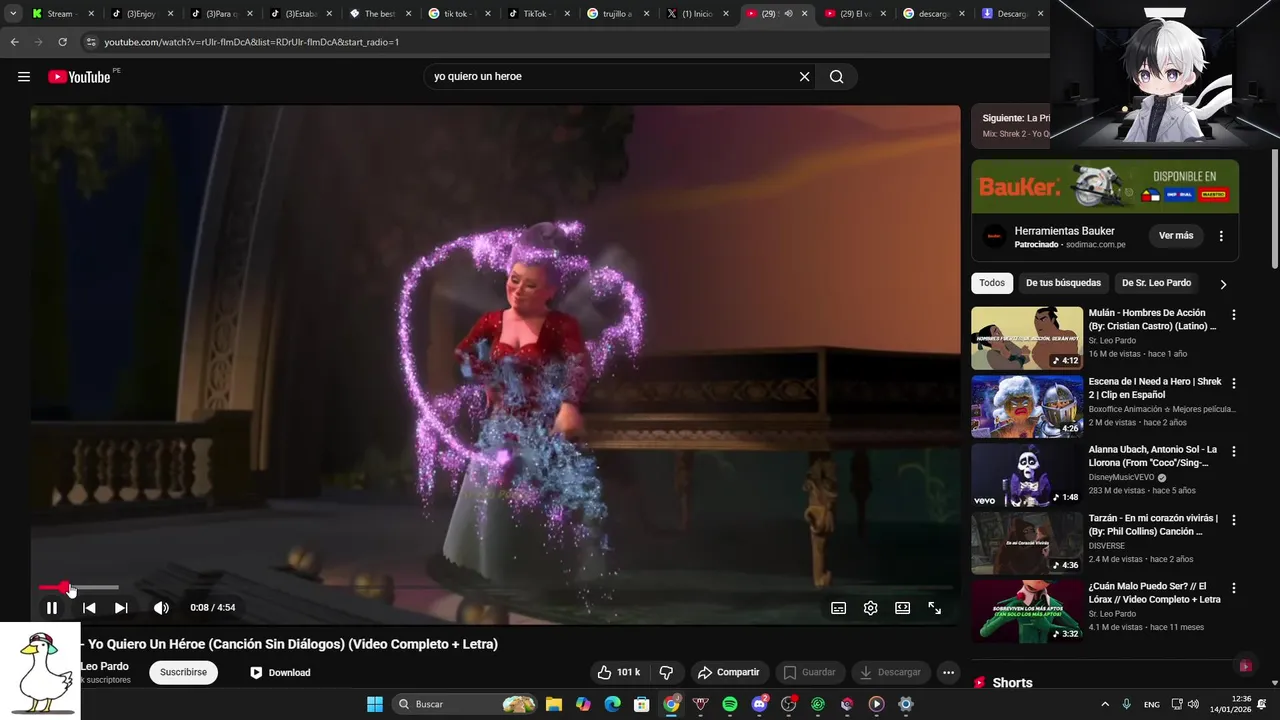The image size is (1280, 720).
Task: Open the YouTube hamburger guide menu
Action: pos(24,77)
